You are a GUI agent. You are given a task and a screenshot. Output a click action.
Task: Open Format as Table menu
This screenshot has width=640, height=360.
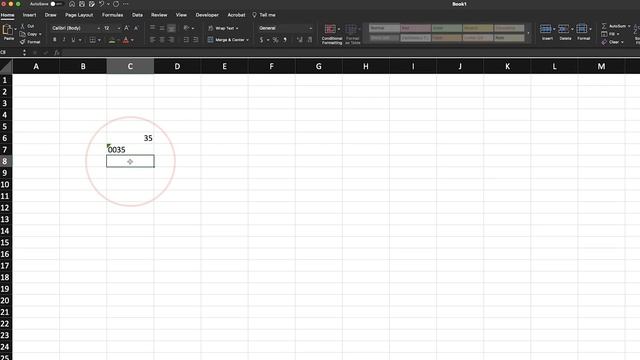[x=352, y=34]
